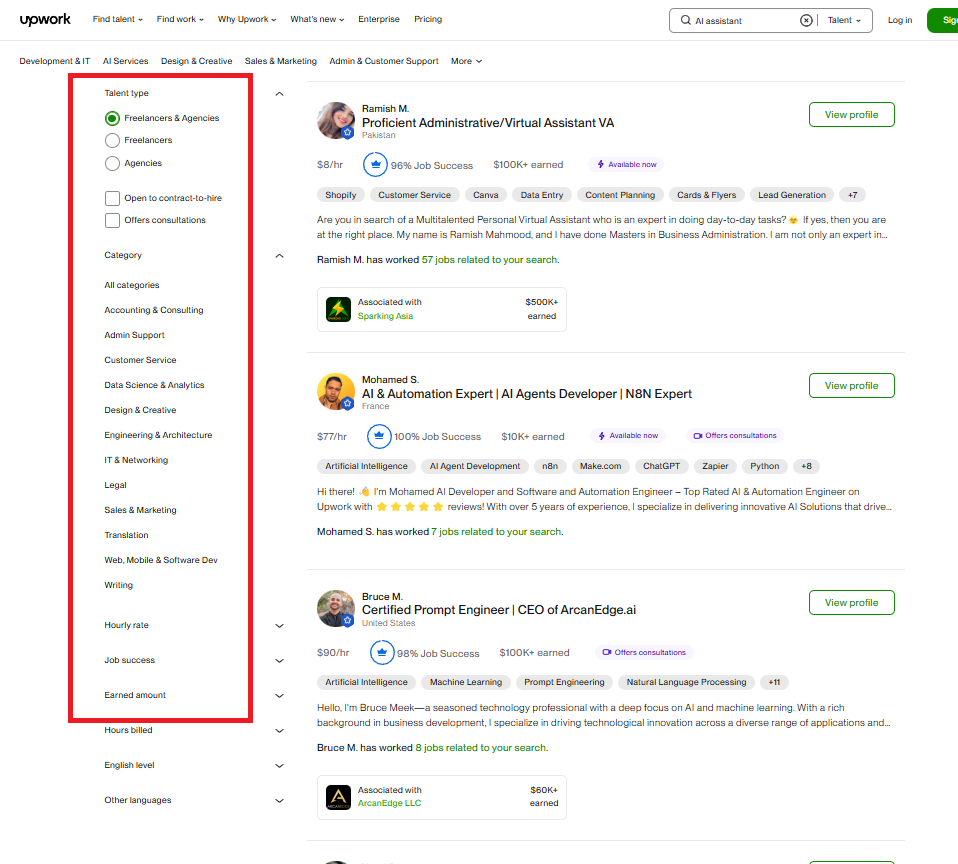Filter by Data Science & Analytics
958x864 pixels.
(154, 385)
